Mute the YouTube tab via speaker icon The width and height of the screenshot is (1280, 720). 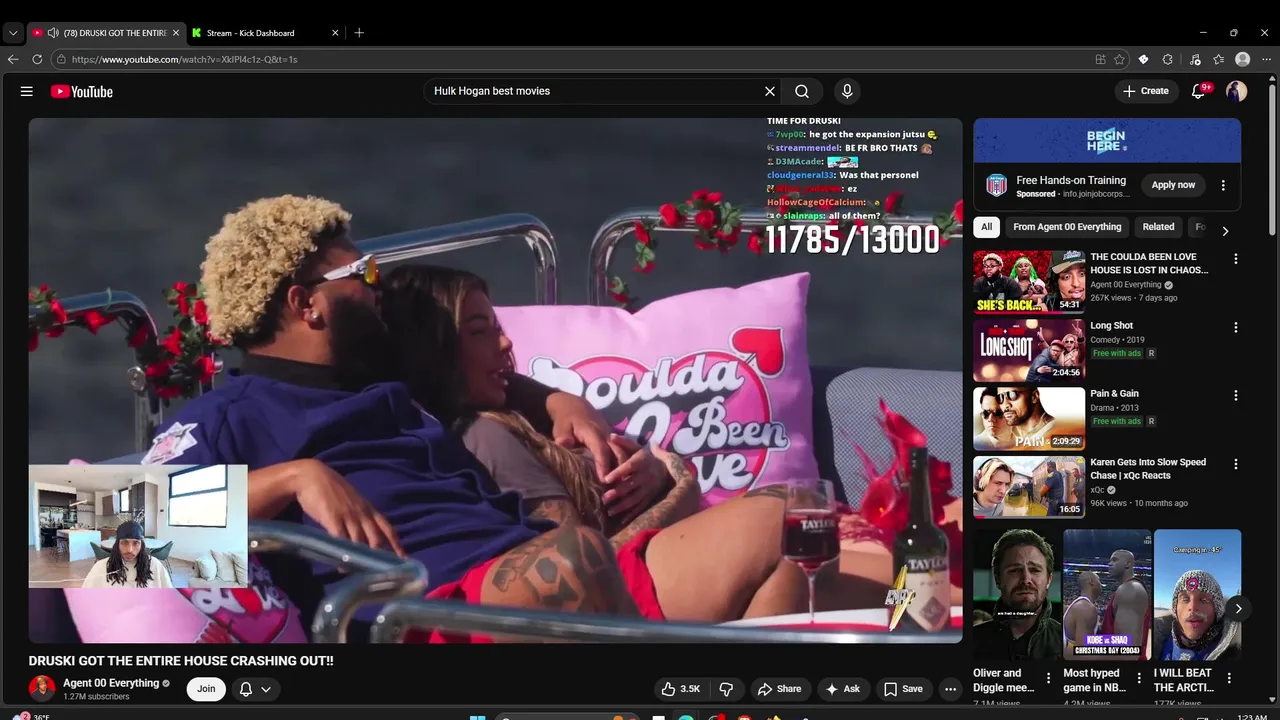coord(52,33)
